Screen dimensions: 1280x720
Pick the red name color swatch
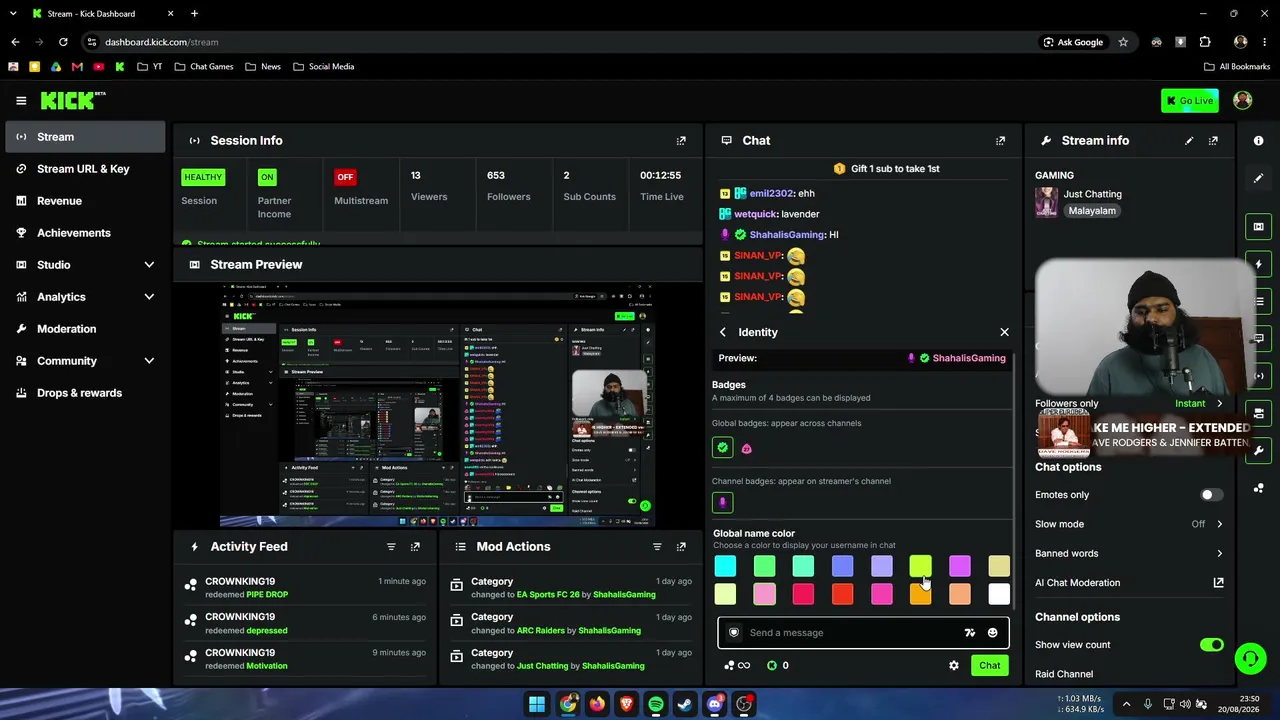[842, 595]
